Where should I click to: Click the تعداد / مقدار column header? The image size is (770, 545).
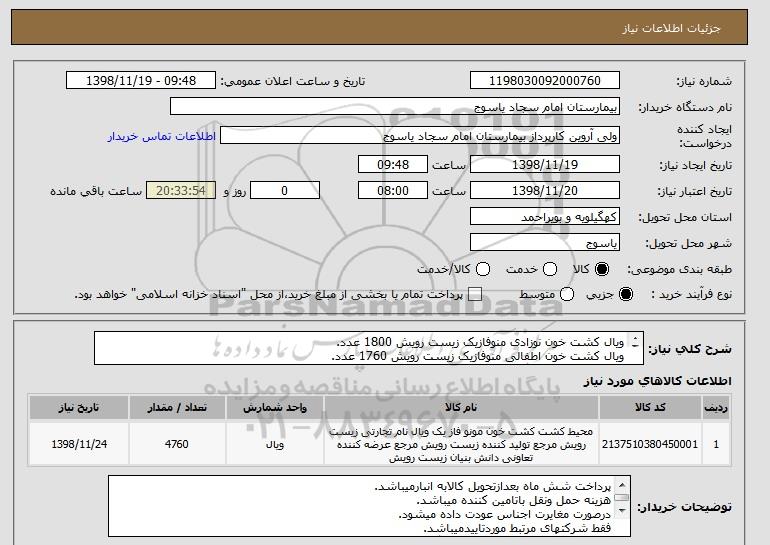pyautogui.click(x=177, y=408)
